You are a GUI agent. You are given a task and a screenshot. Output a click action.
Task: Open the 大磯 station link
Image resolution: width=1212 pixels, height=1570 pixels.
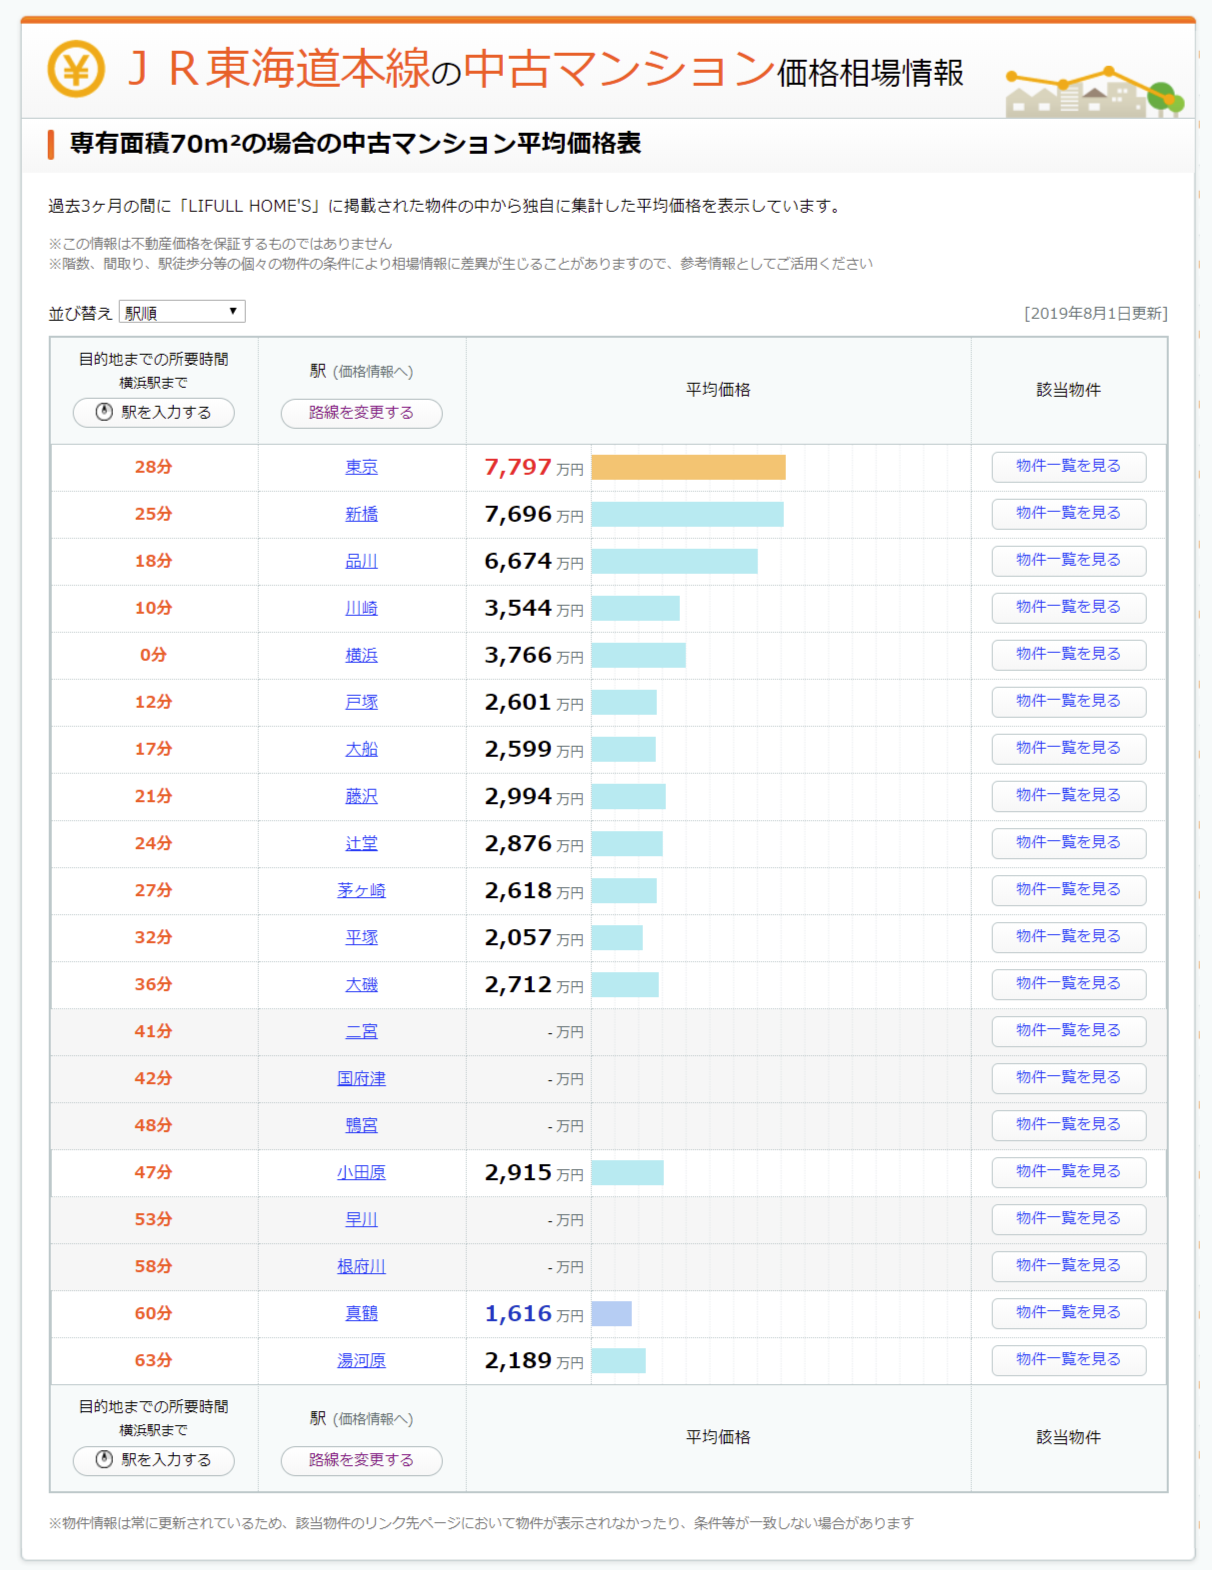[361, 984]
